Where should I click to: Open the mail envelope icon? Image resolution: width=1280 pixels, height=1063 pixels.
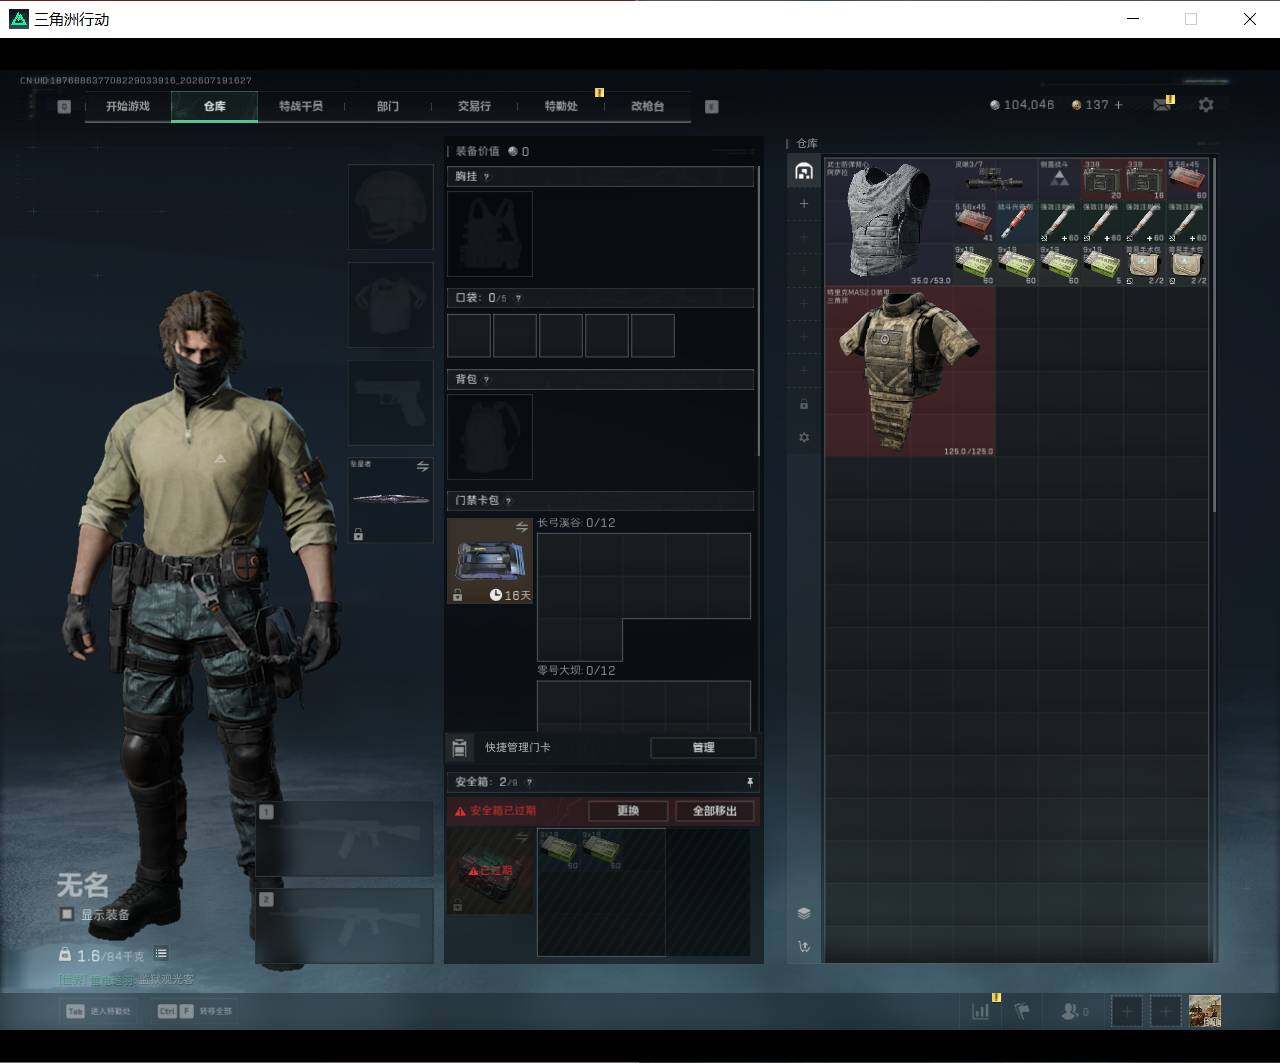1161,104
